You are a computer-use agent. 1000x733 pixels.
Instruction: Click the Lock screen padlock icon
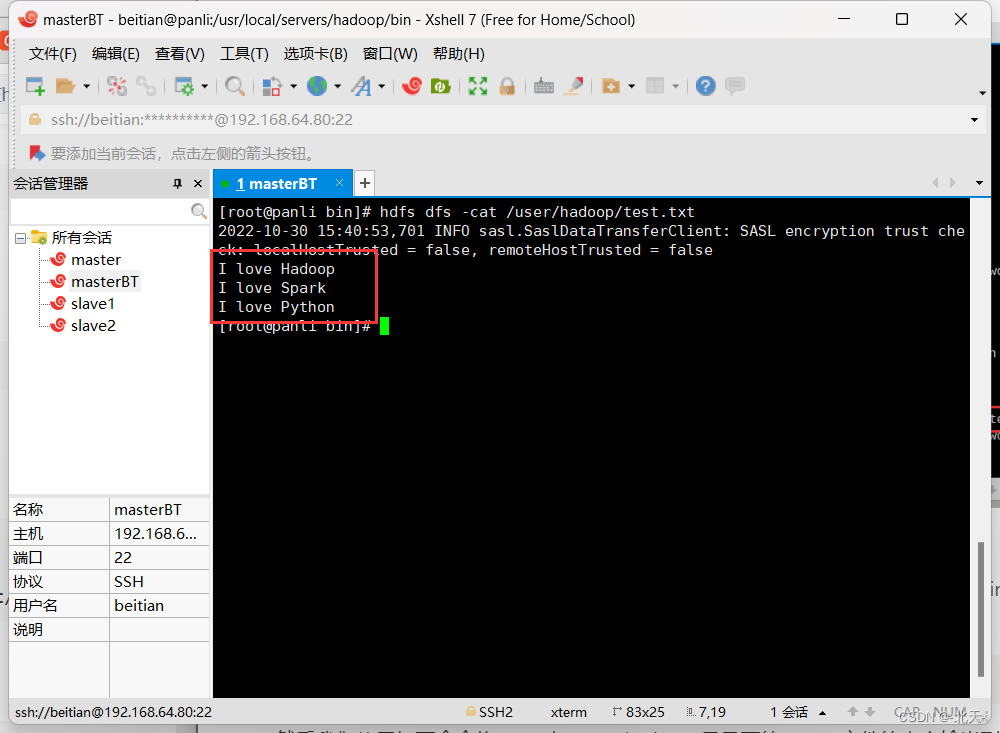(508, 85)
